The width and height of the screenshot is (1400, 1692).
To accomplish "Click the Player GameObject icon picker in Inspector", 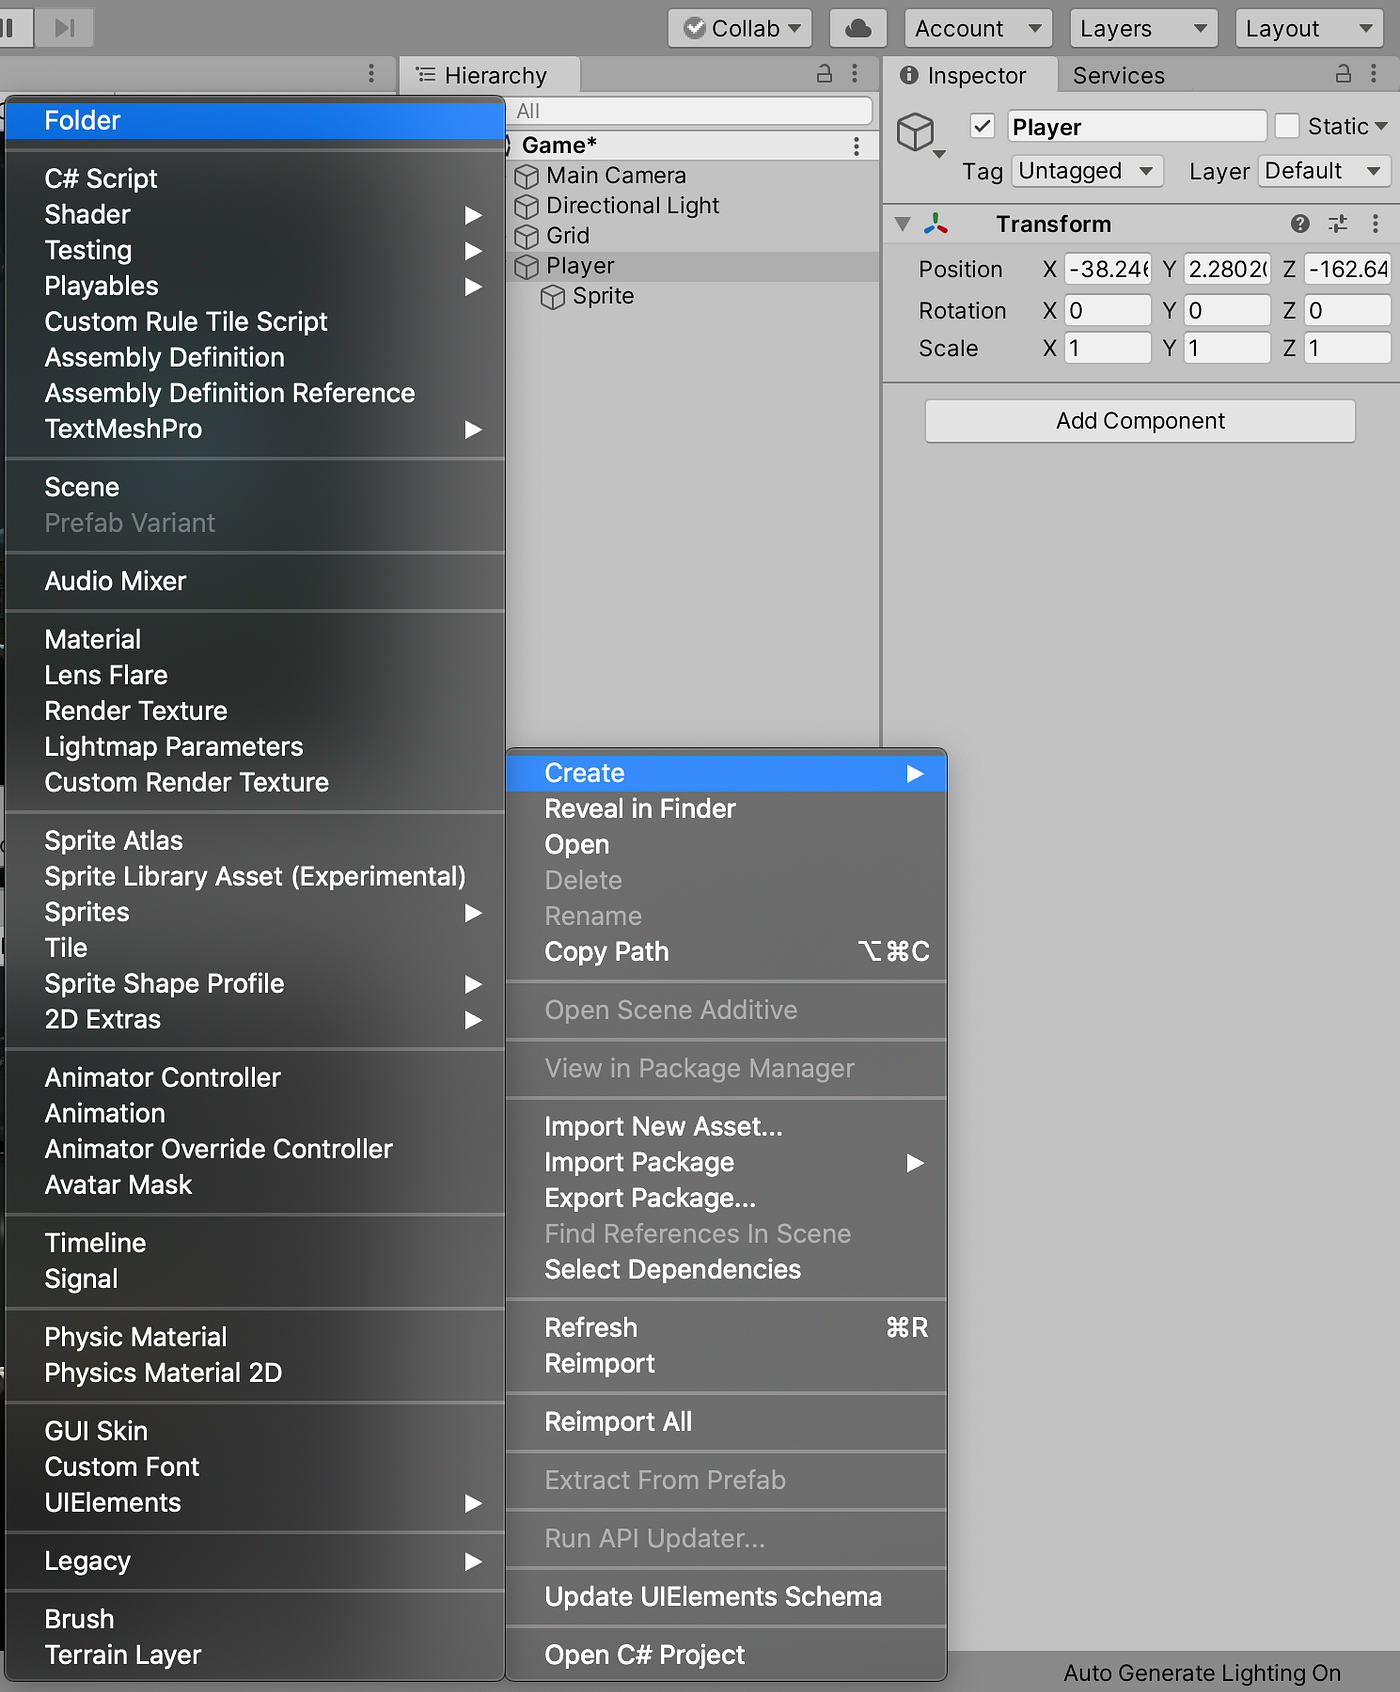I will pos(919,134).
